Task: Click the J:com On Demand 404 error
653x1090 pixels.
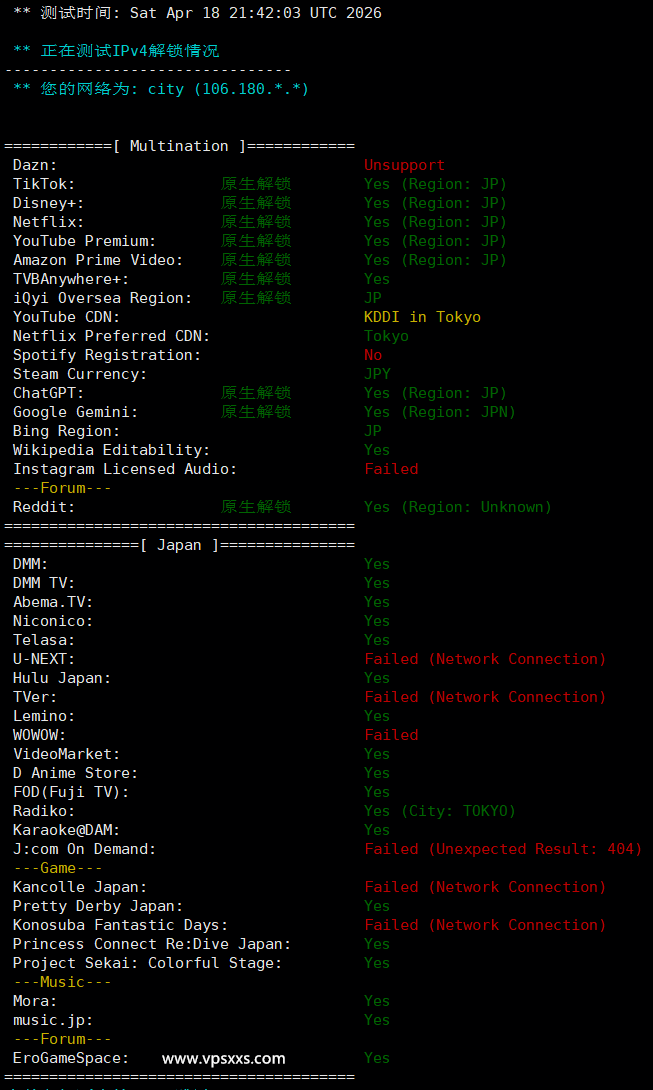Action: [x=502, y=849]
